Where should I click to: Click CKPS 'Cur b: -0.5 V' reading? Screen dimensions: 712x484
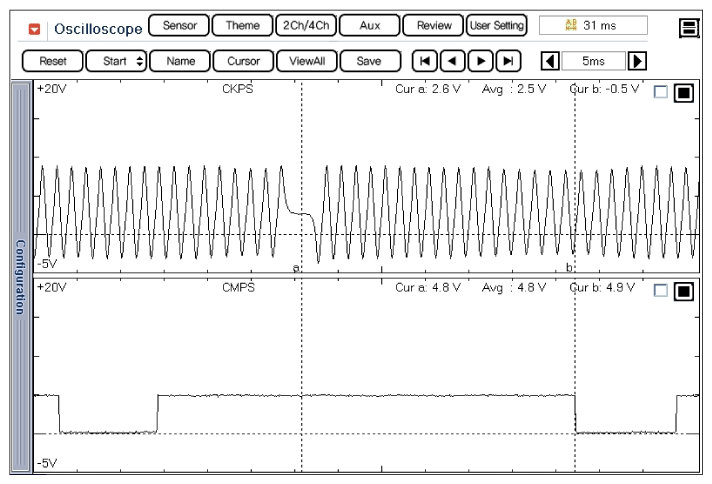pyautogui.click(x=604, y=89)
